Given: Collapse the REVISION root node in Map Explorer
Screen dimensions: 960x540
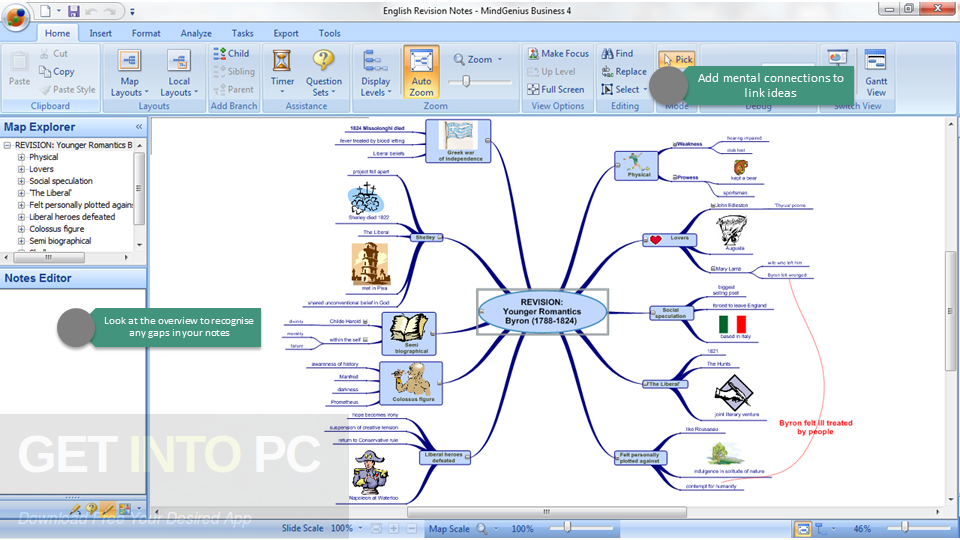Looking at the screenshot, I should pos(7,145).
